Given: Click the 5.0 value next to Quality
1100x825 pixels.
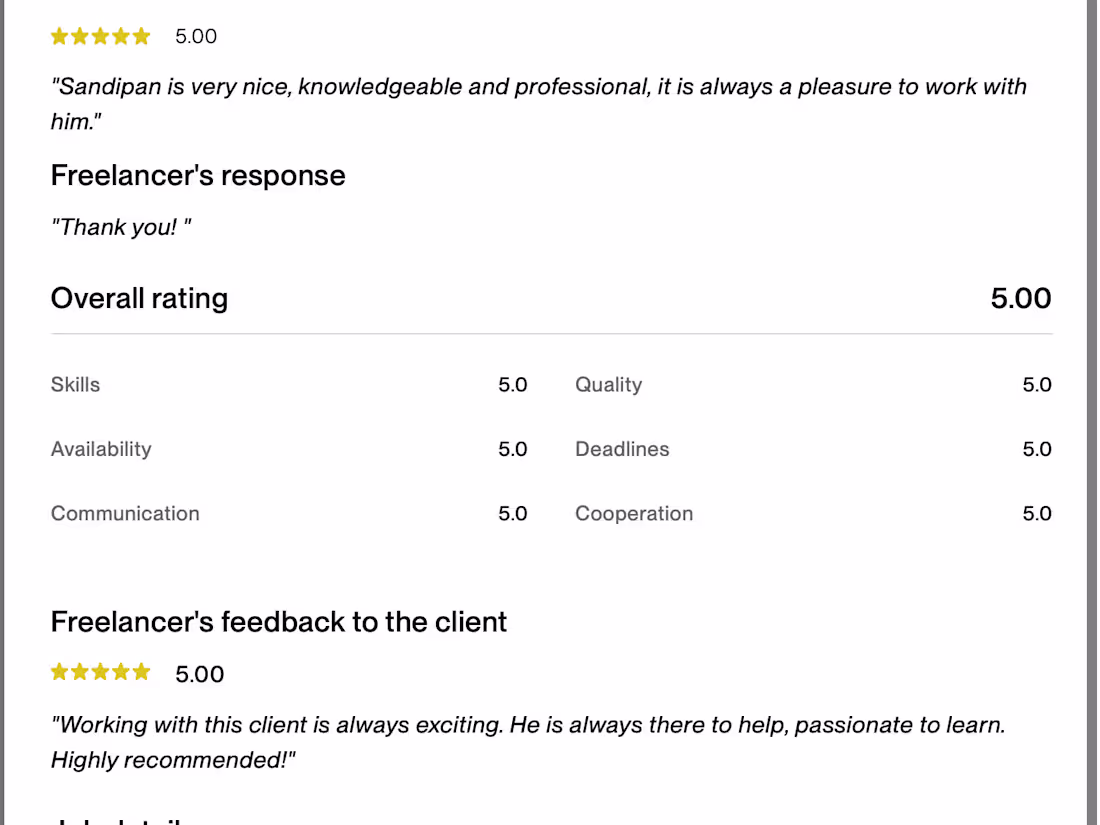Looking at the screenshot, I should (x=1036, y=385).
